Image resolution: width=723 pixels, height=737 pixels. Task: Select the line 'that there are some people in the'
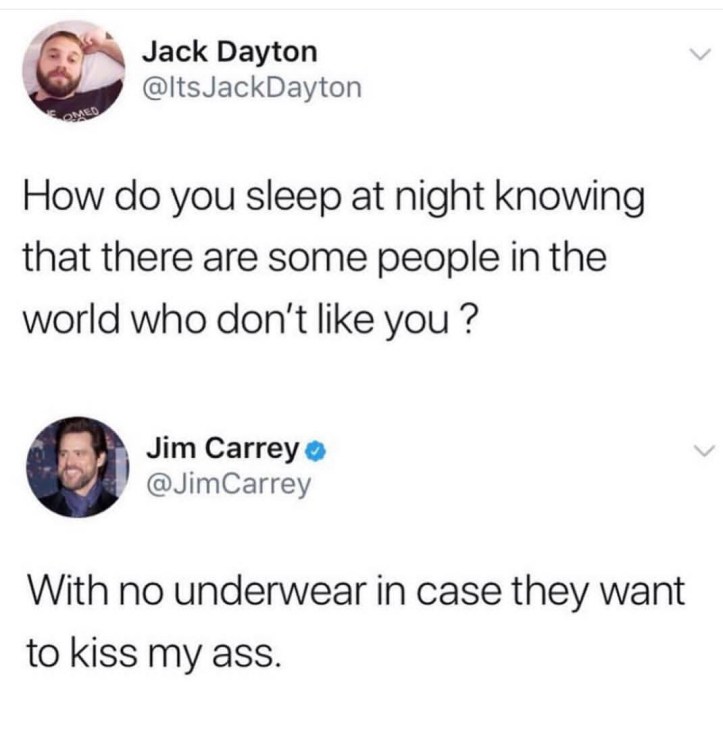pyautogui.click(x=314, y=258)
